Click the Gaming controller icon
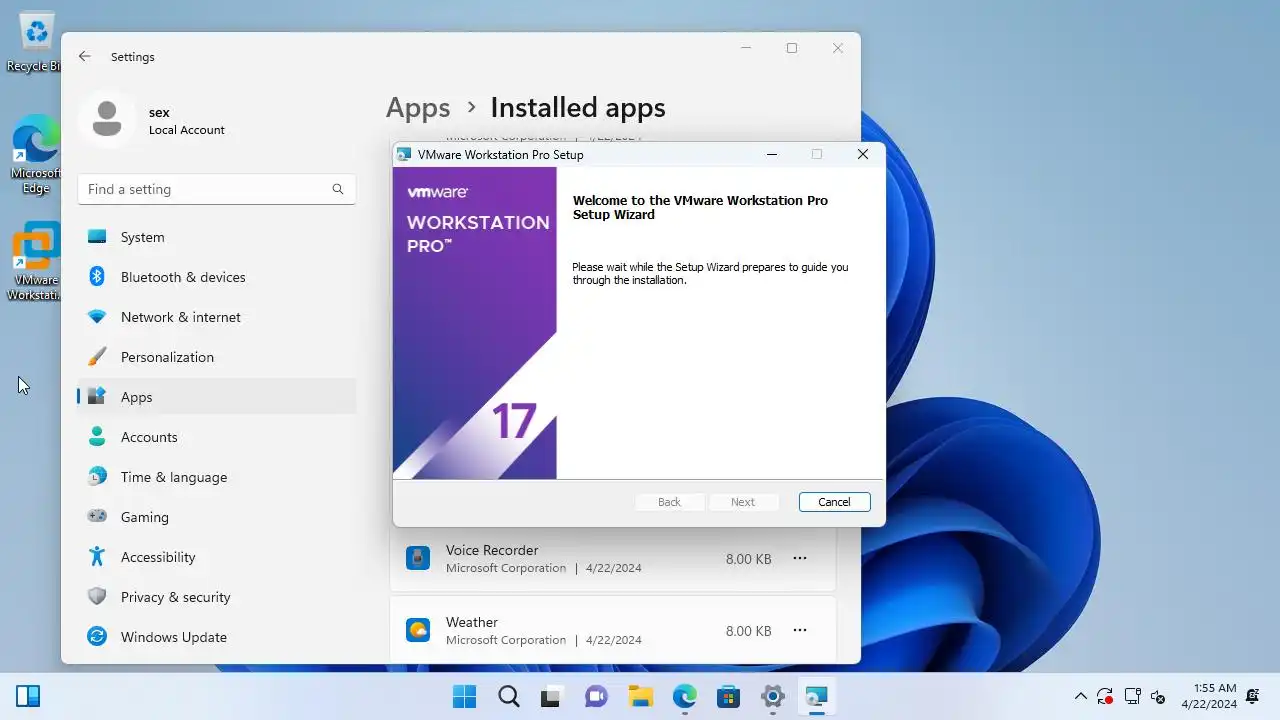Image resolution: width=1280 pixels, height=720 pixels. coord(97,517)
